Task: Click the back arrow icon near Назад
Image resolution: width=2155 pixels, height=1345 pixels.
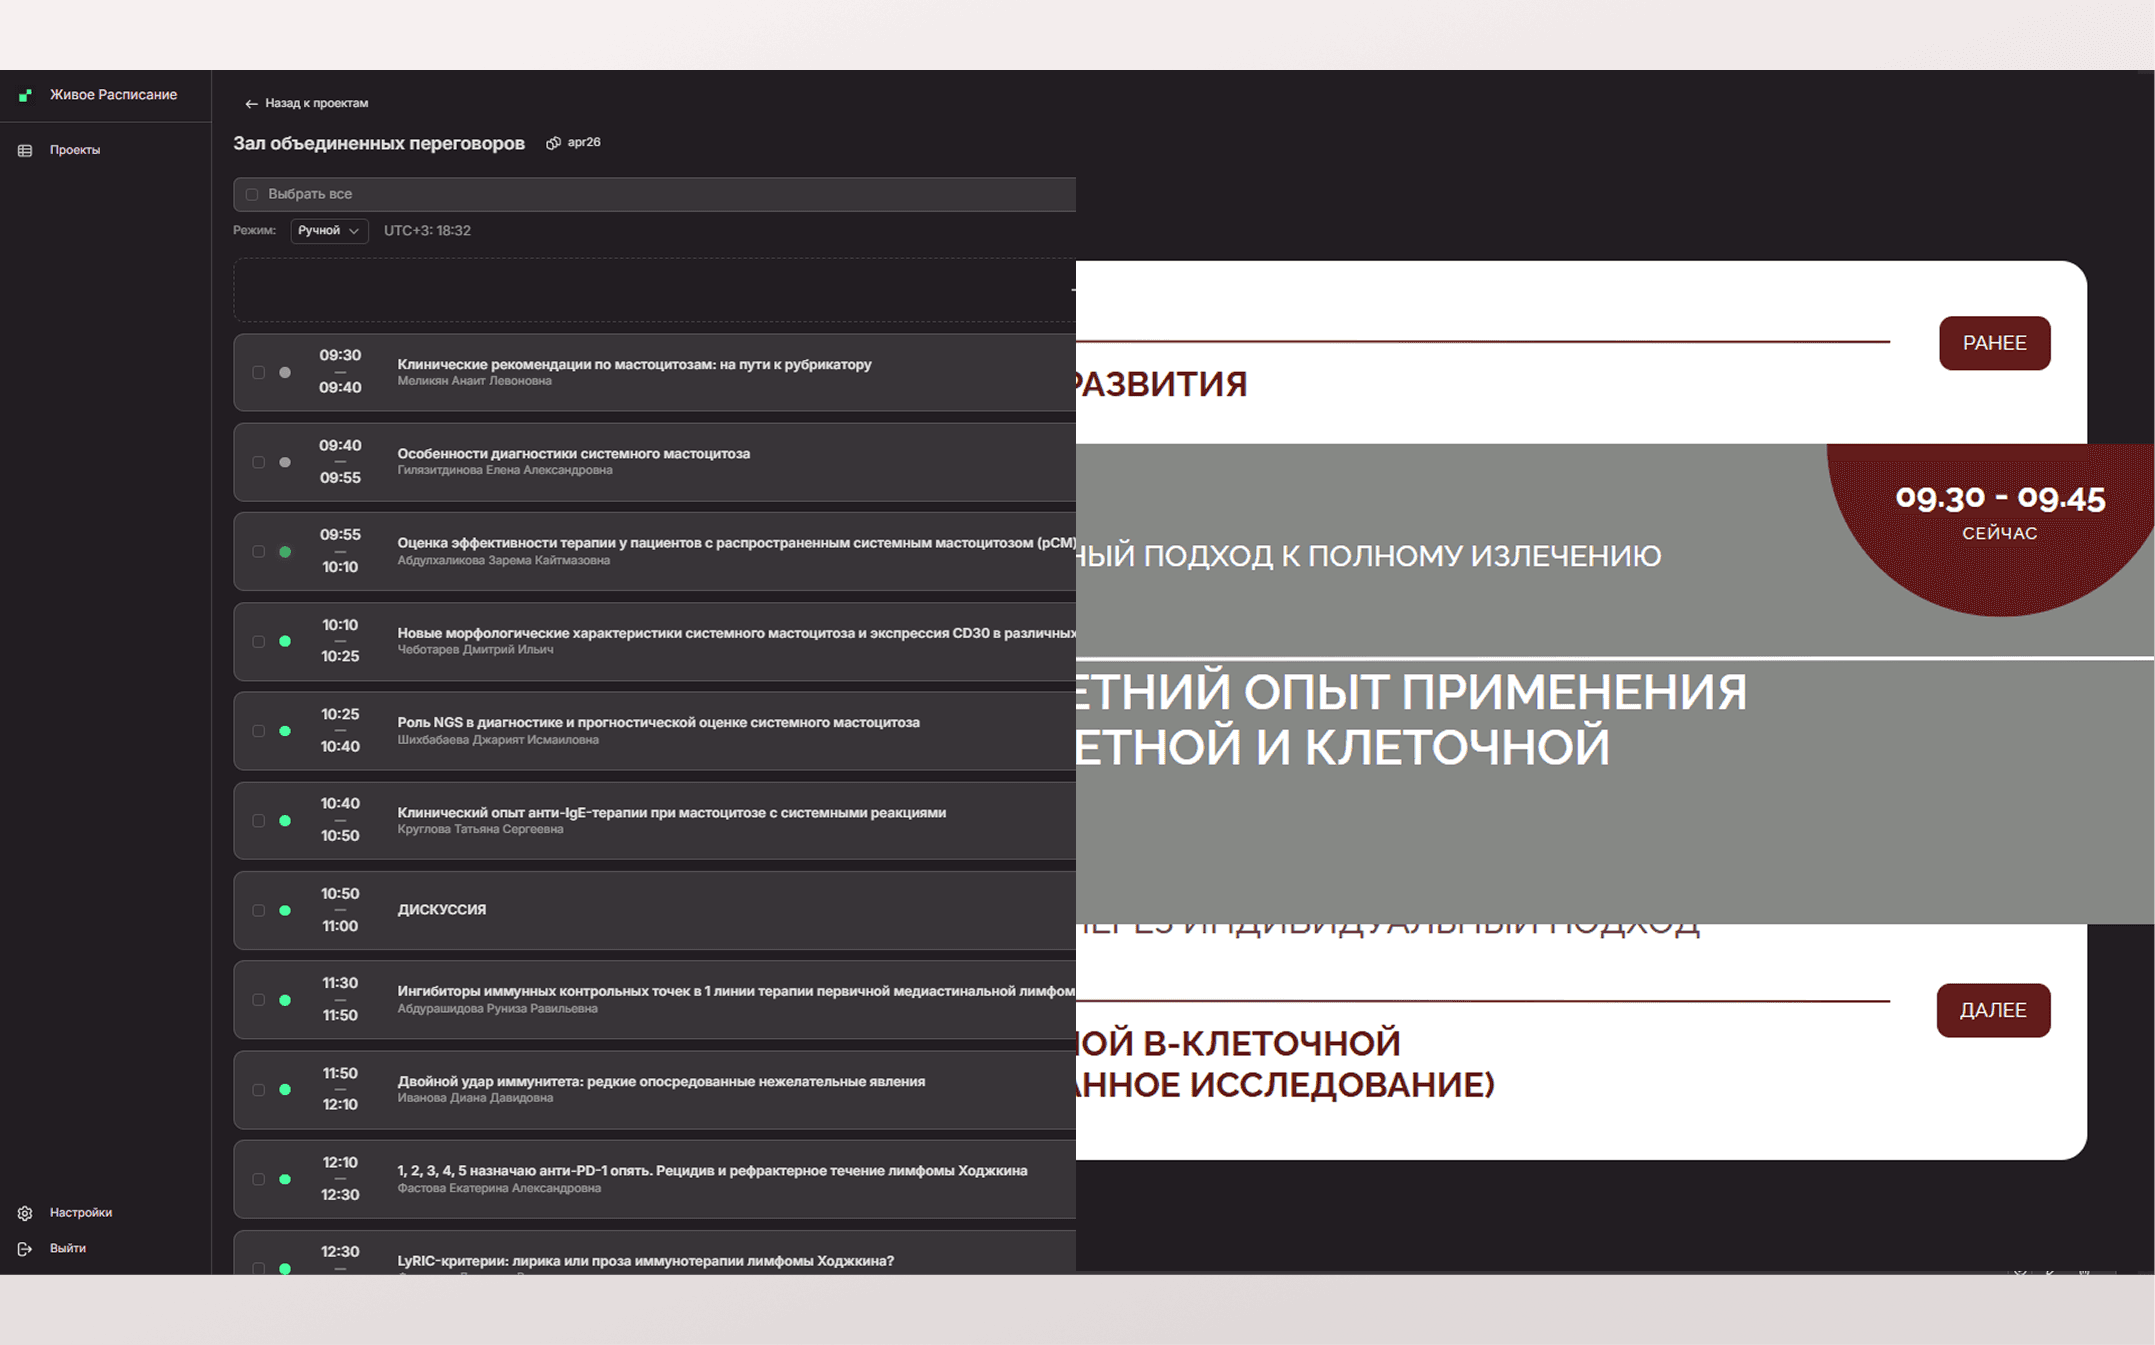Action: point(251,104)
